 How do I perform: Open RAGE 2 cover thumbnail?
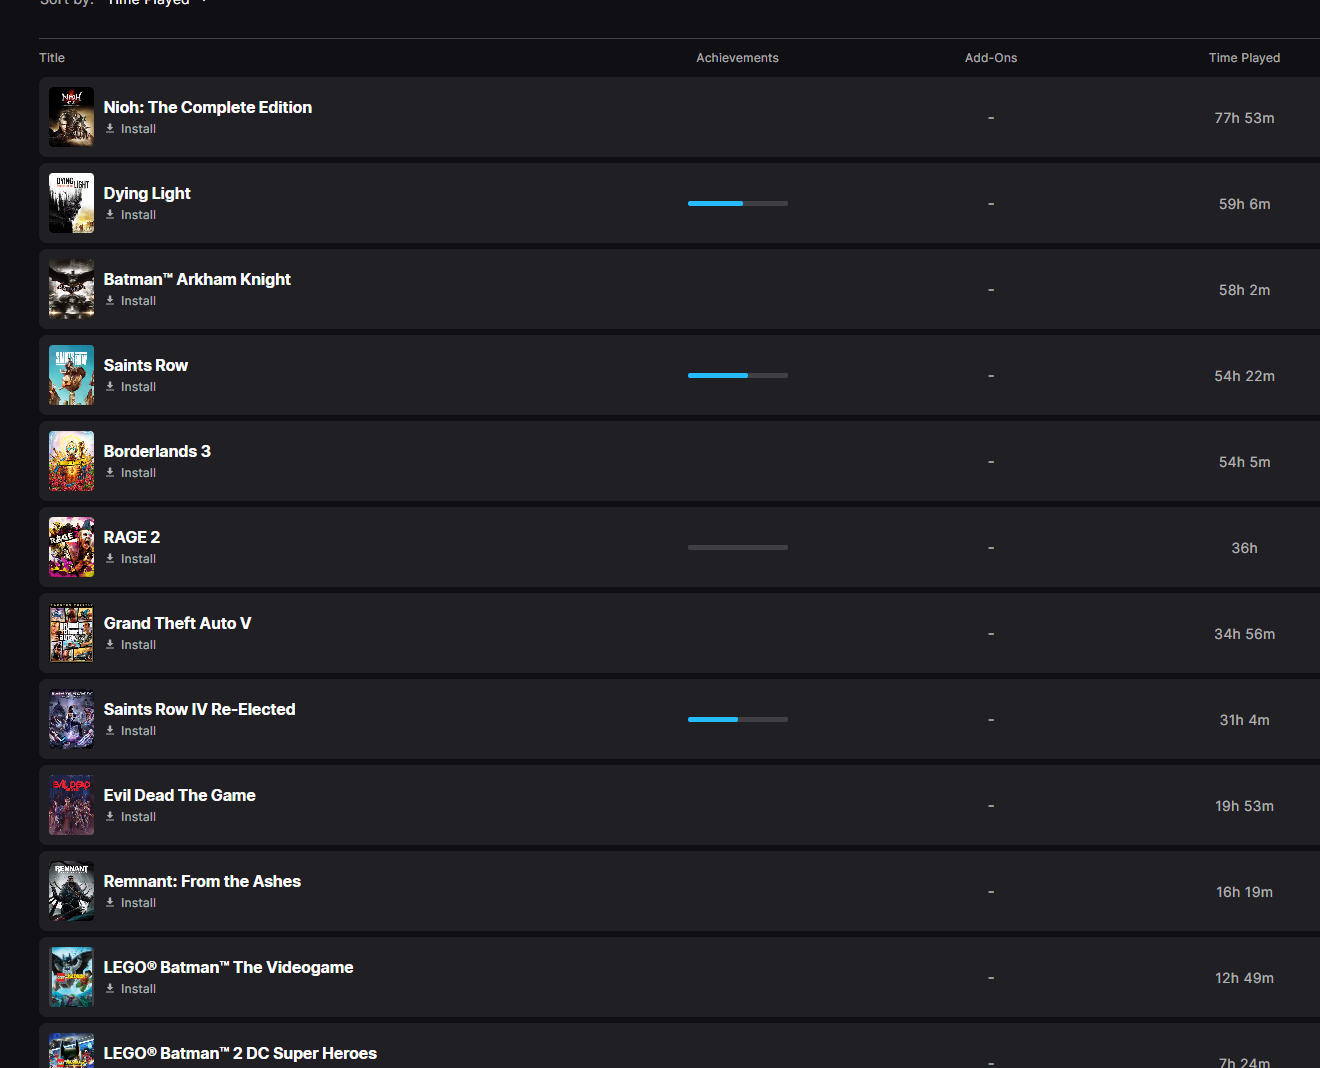pos(71,547)
